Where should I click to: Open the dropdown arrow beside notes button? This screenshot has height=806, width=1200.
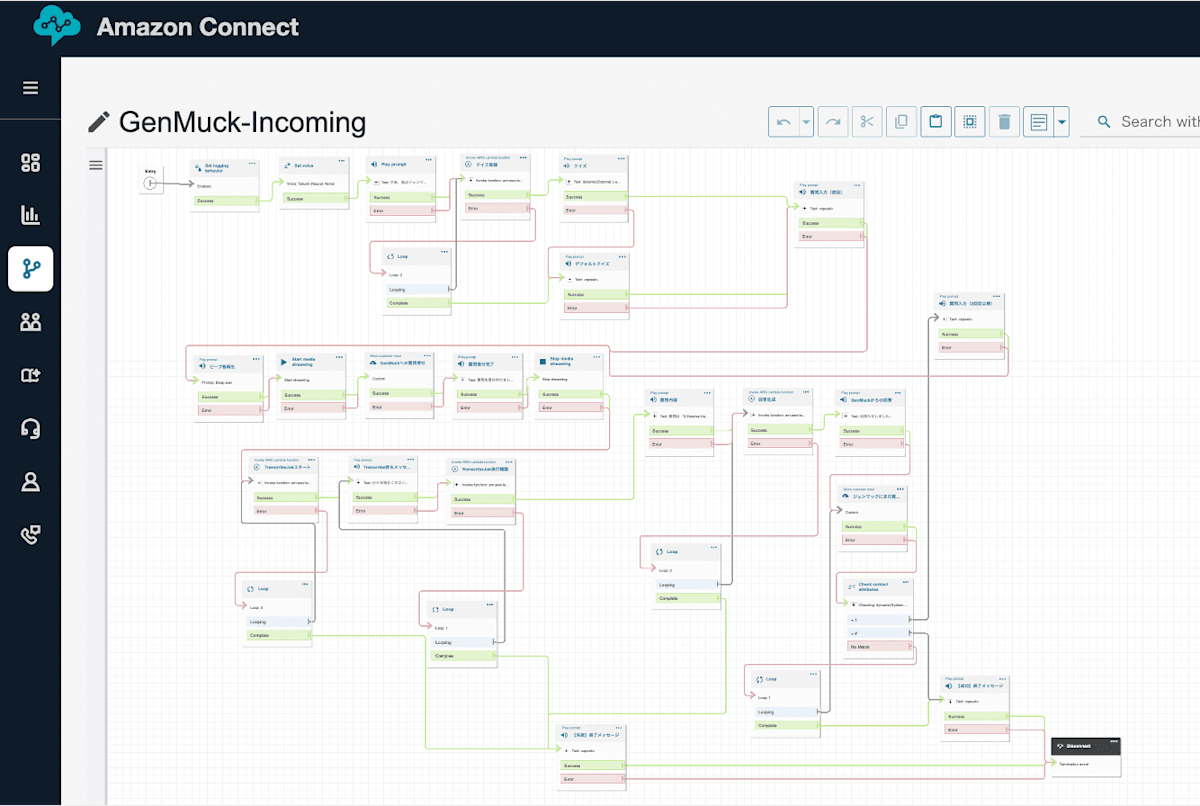pos(1061,122)
